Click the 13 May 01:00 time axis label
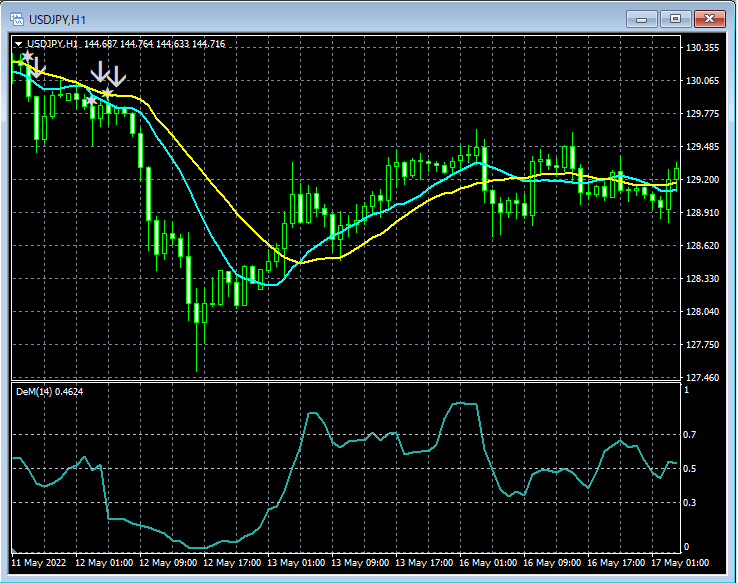 296,563
